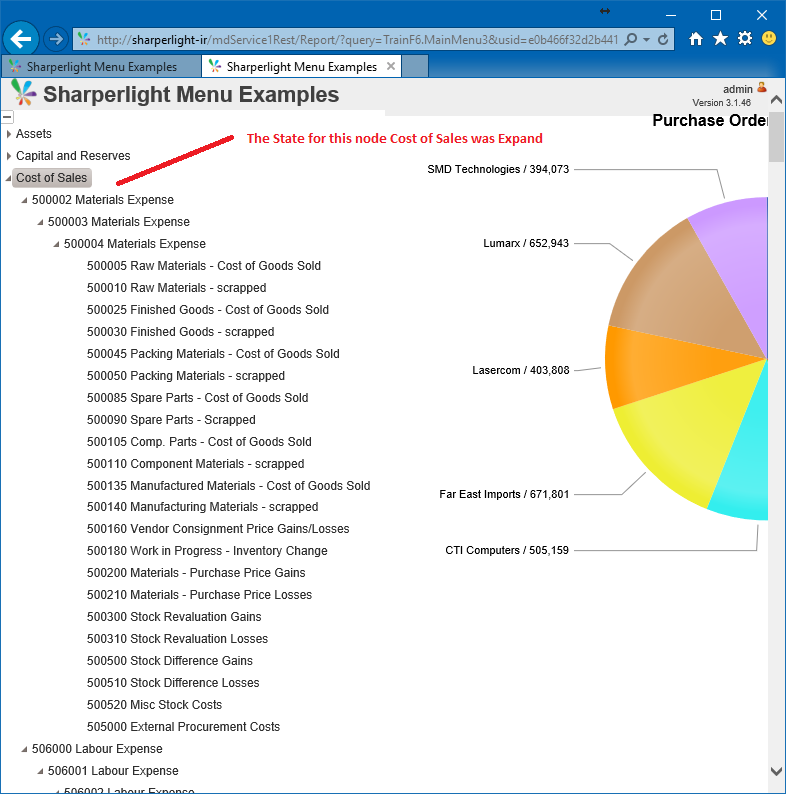Select 500140 Manufacturing Materials - scrapped

(202, 507)
